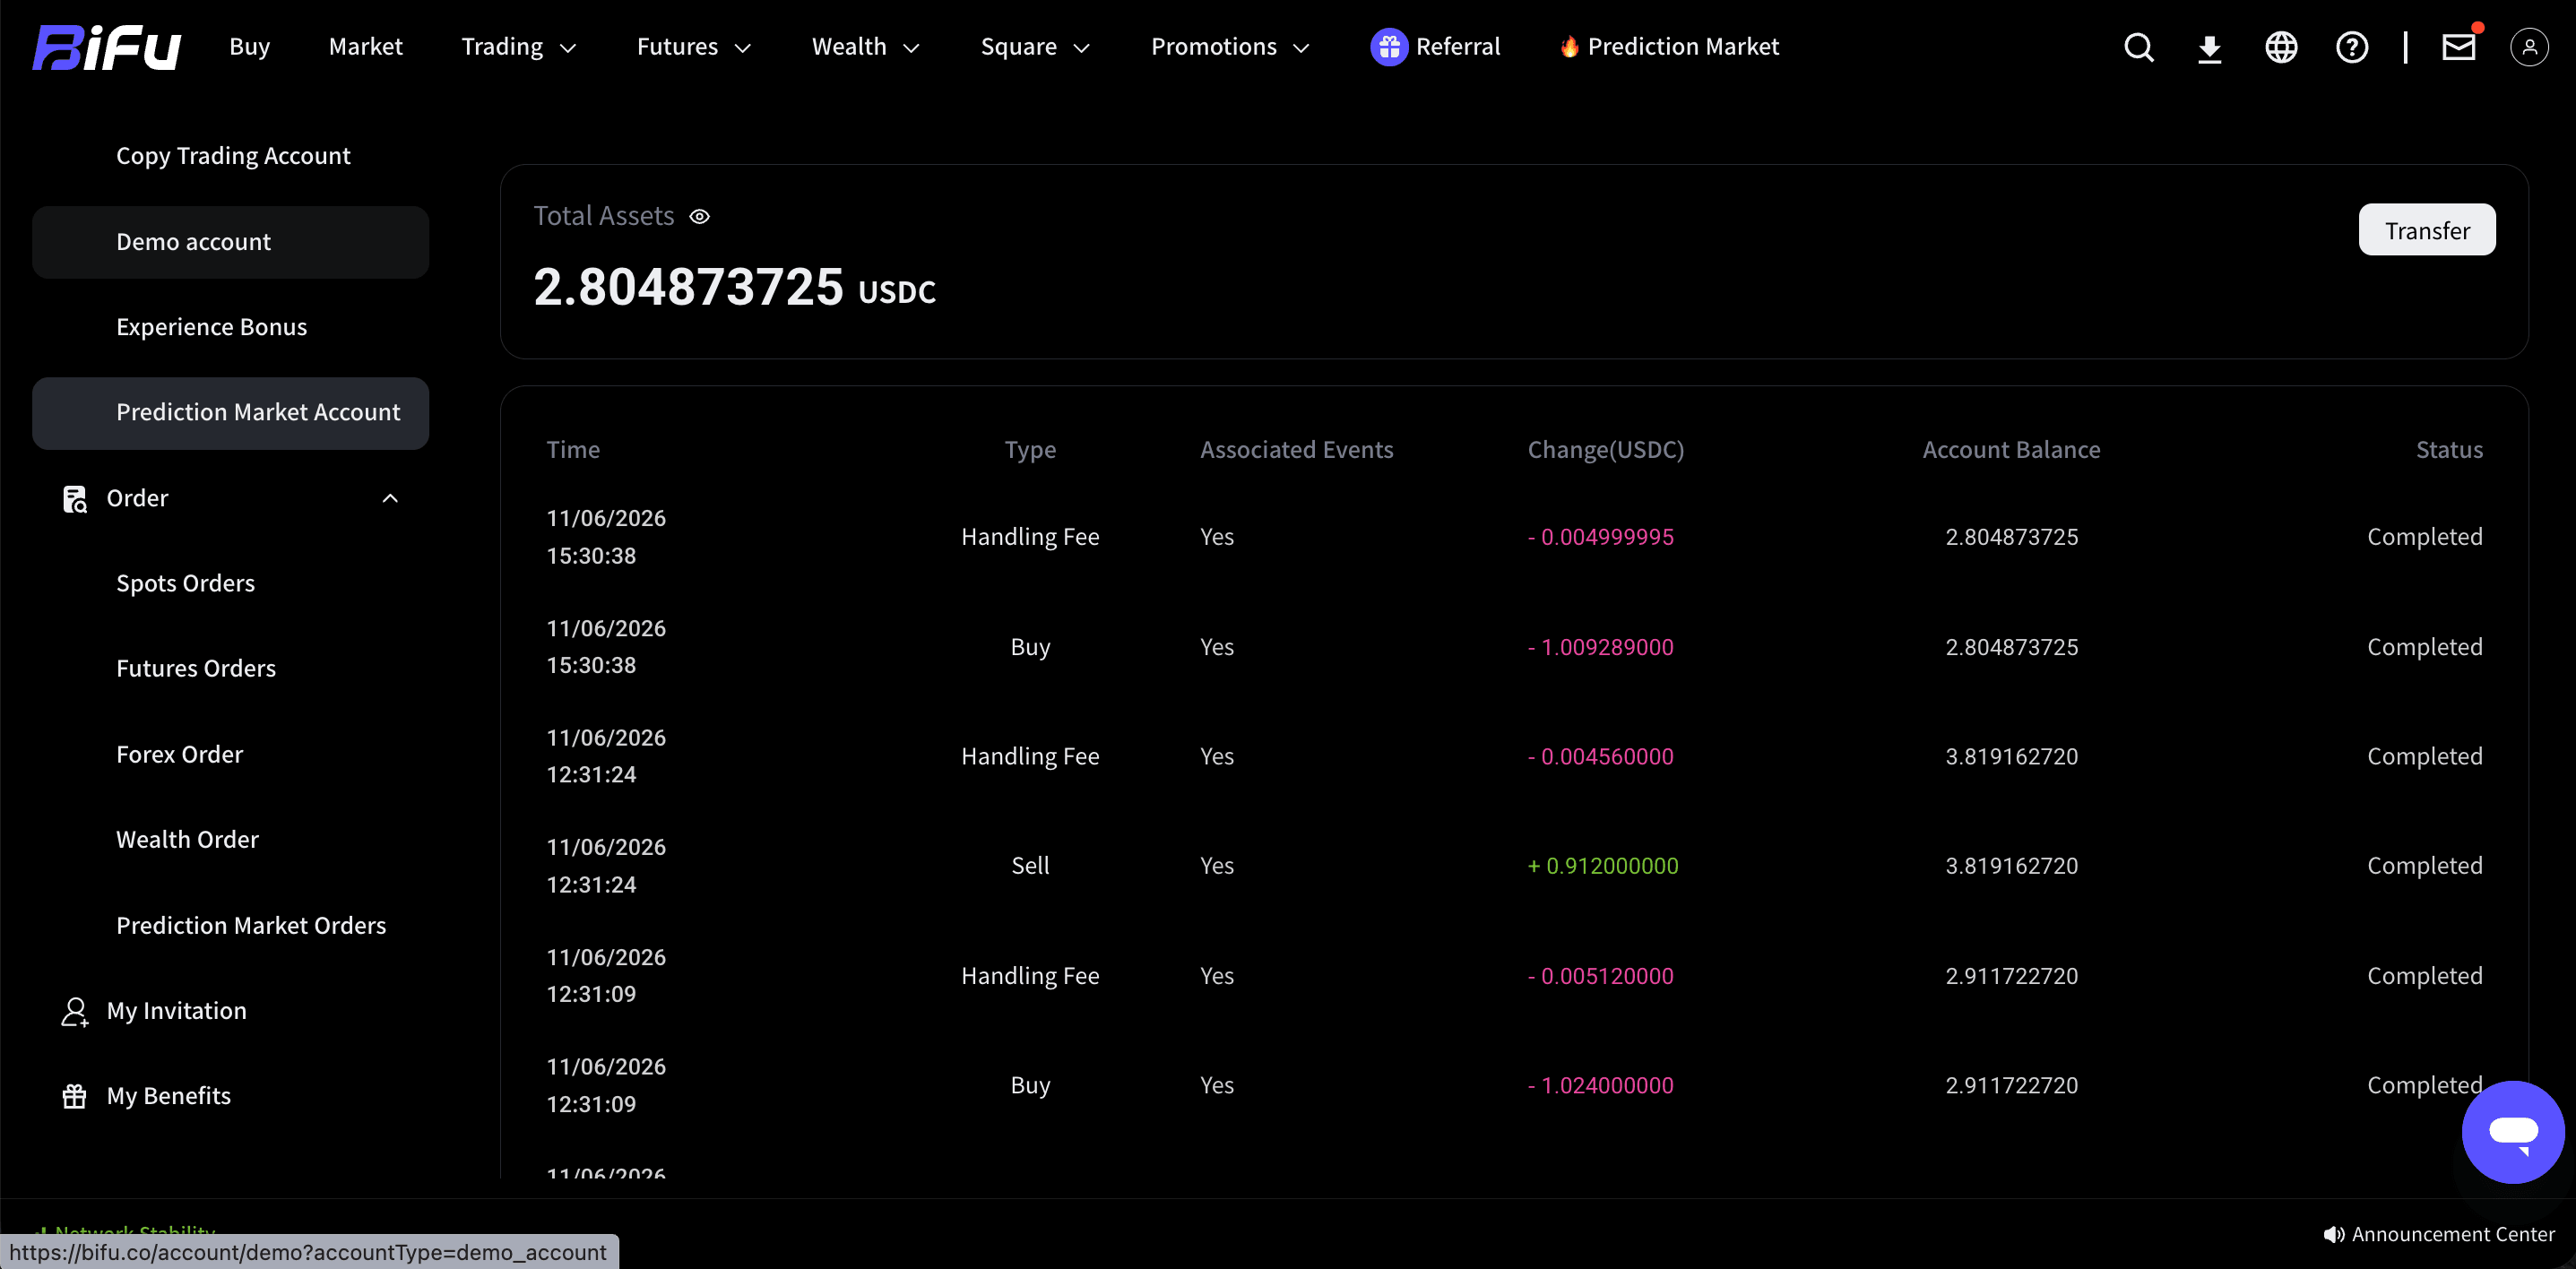Open Prediction Market from top navigation
Image resolution: width=2576 pixels, height=1269 pixels.
[x=1682, y=47]
